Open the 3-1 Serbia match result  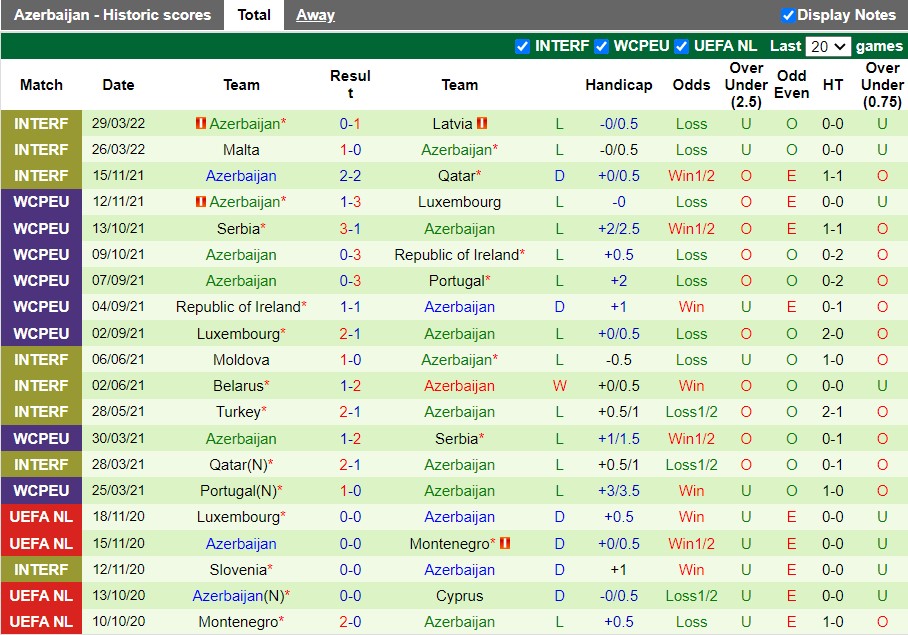click(x=350, y=228)
